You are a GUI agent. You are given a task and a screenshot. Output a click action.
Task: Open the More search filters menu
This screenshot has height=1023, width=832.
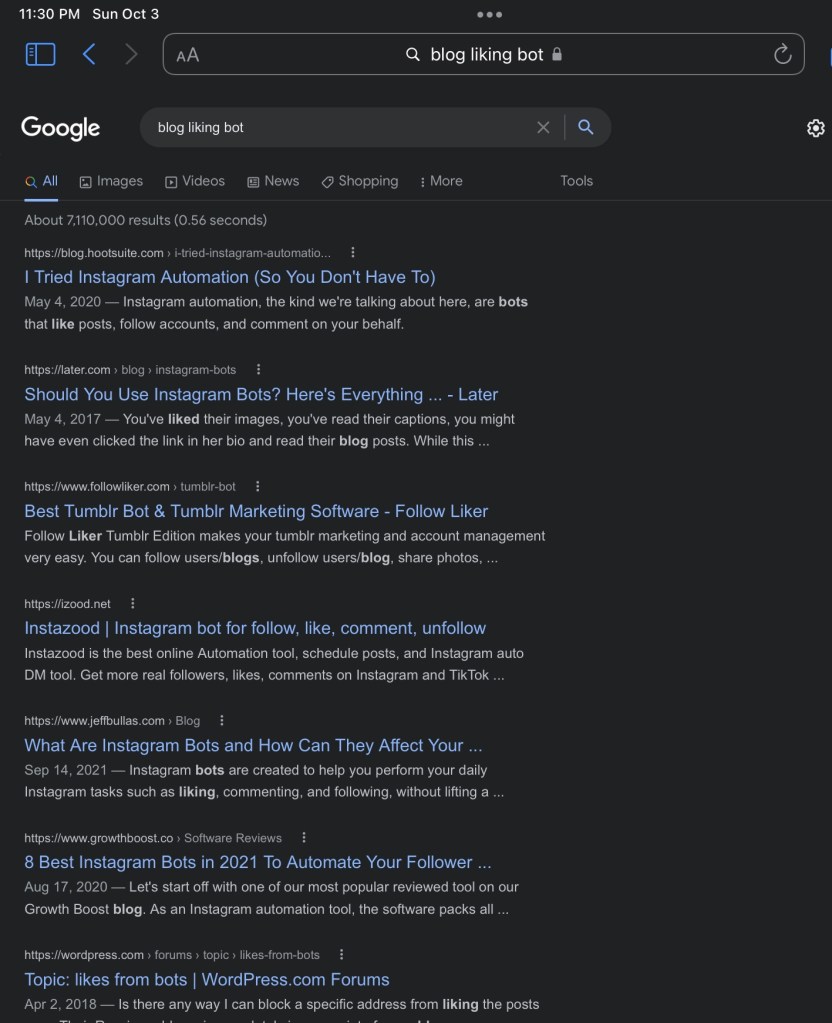[441, 181]
